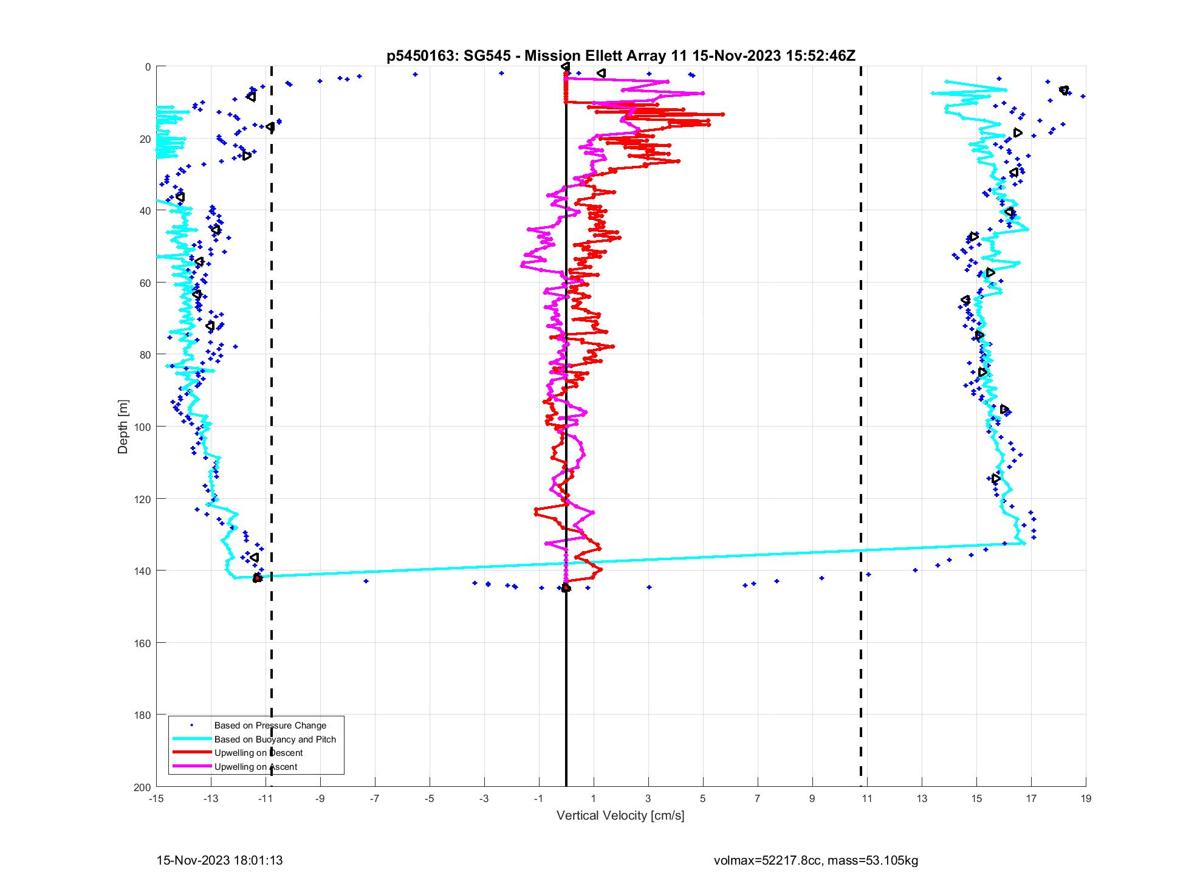Image resolution: width=1200 pixels, height=885 pixels.
Task: Click velocity axis tick label 9
Action: 813,799
